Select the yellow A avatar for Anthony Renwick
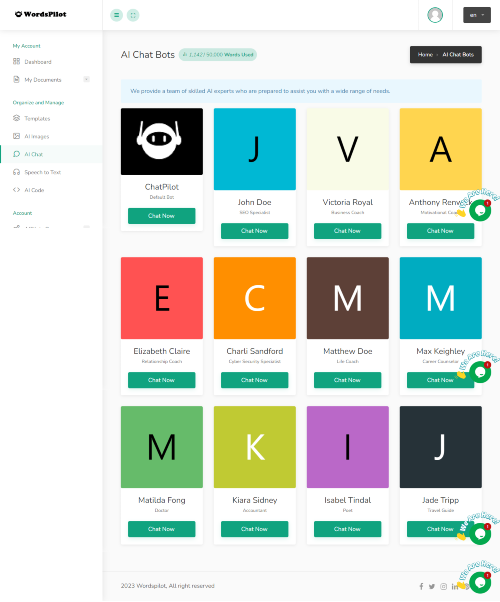 coord(440,149)
